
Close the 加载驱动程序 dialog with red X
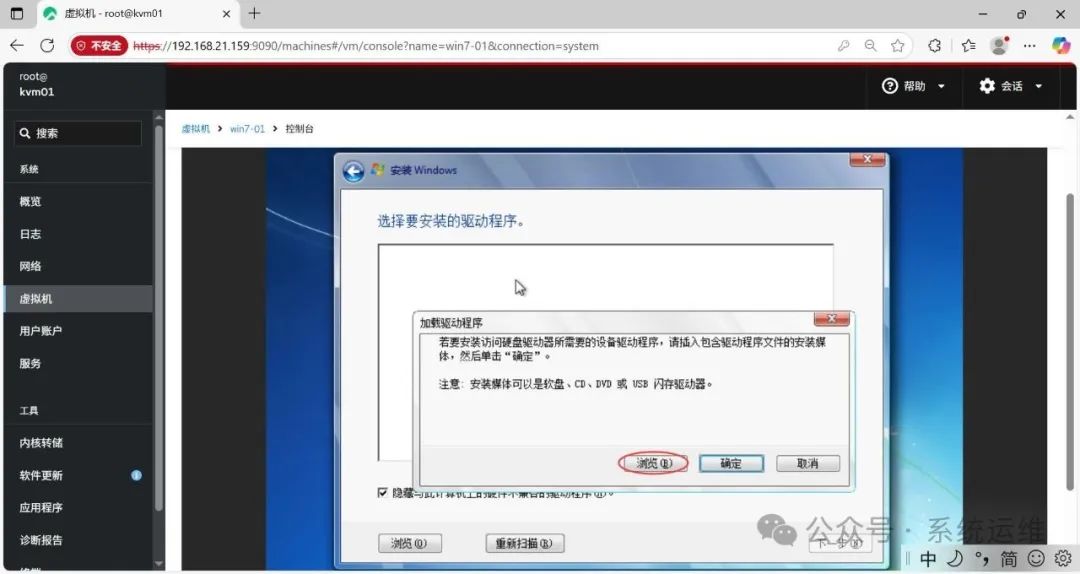coord(831,319)
